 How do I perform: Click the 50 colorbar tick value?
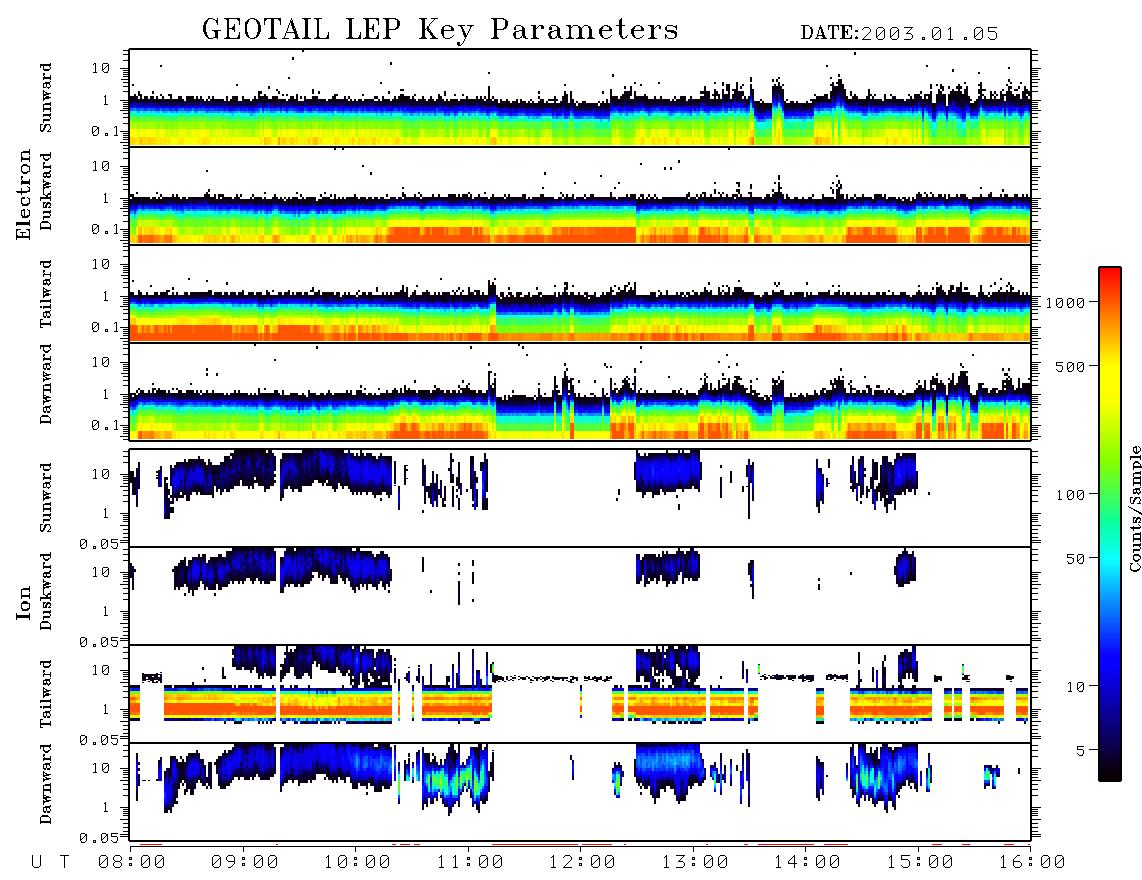pos(1075,559)
